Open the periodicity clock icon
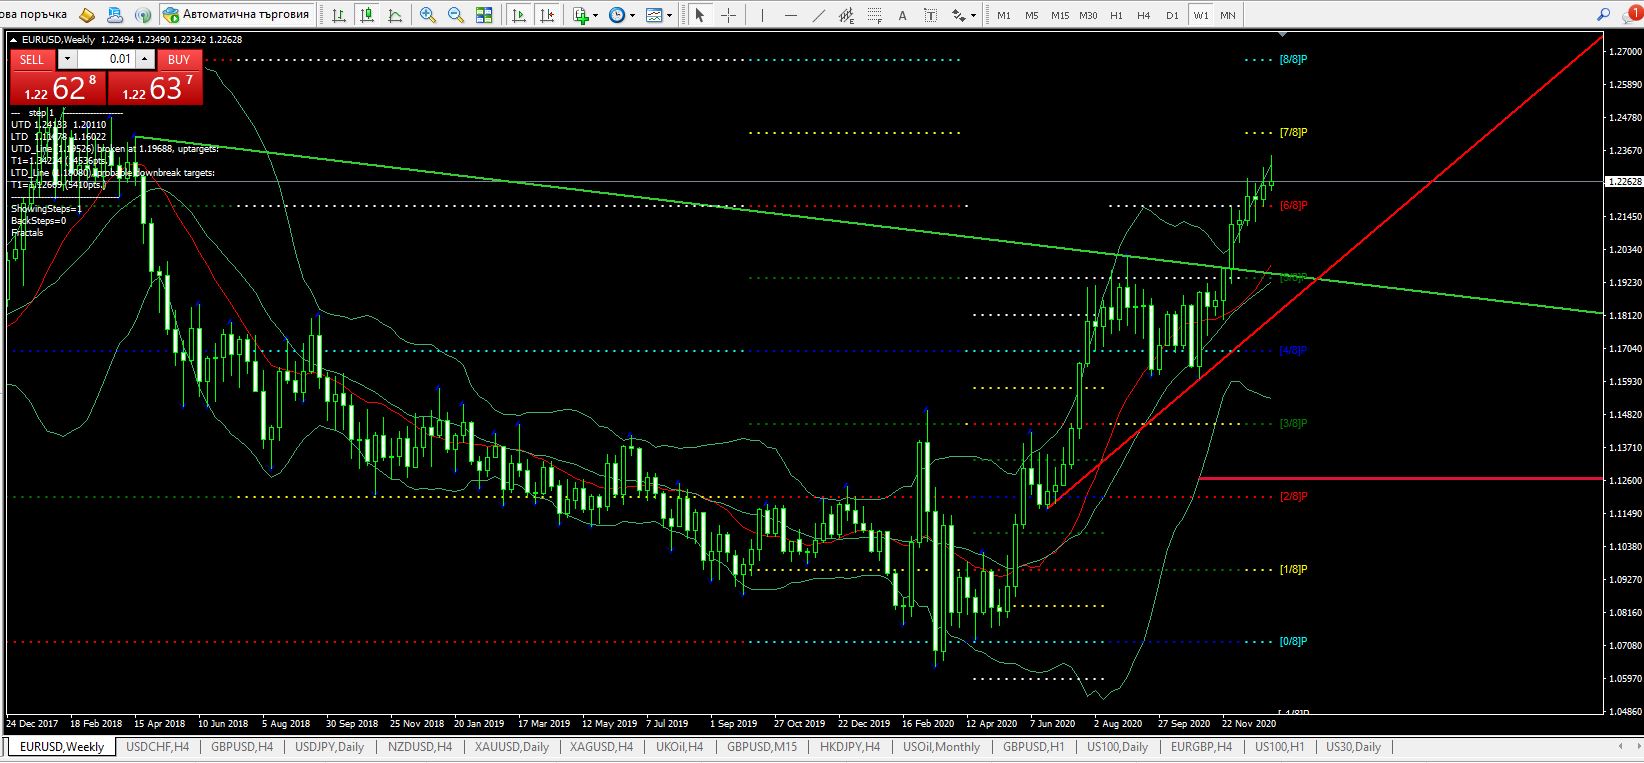The image size is (1644, 763). [x=617, y=15]
